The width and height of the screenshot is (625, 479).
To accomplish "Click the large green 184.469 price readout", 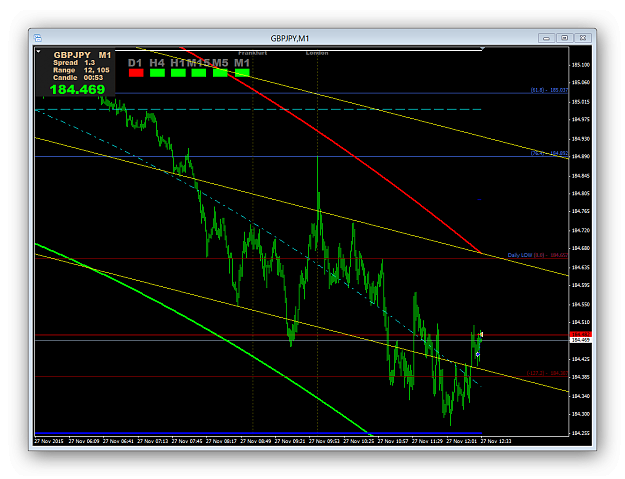I will click(77, 89).
